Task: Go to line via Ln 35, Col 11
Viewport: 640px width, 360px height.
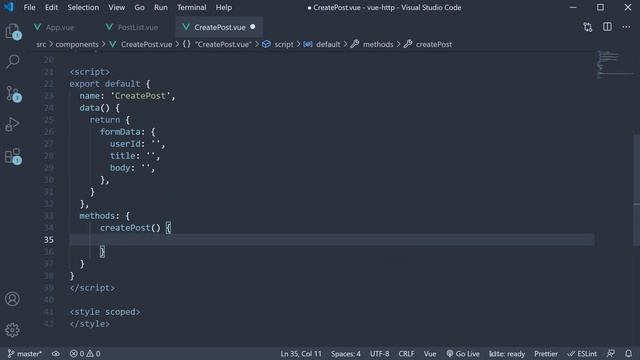Action: click(x=301, y=354)
